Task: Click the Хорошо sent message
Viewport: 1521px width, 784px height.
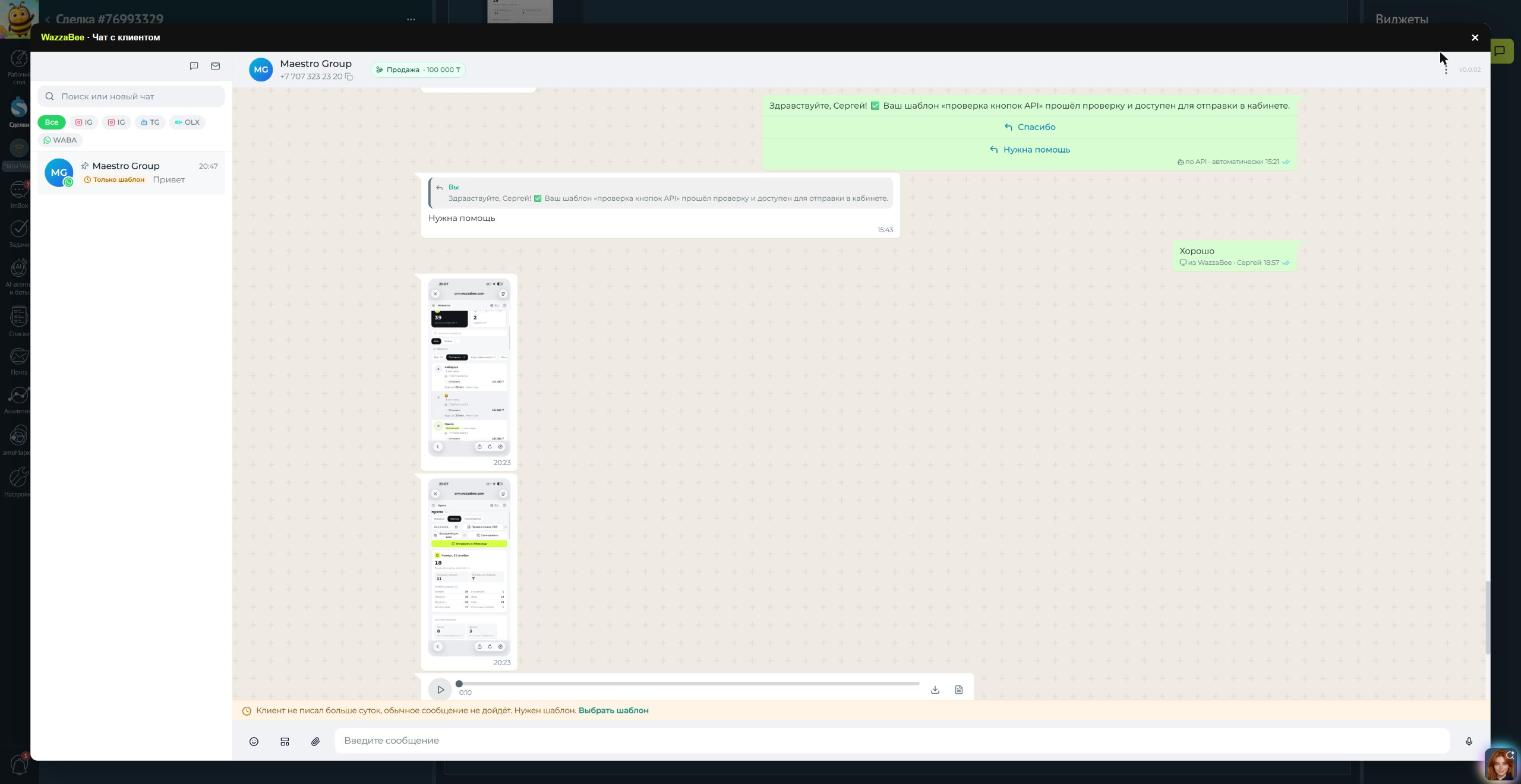Action: (1235, 255)
